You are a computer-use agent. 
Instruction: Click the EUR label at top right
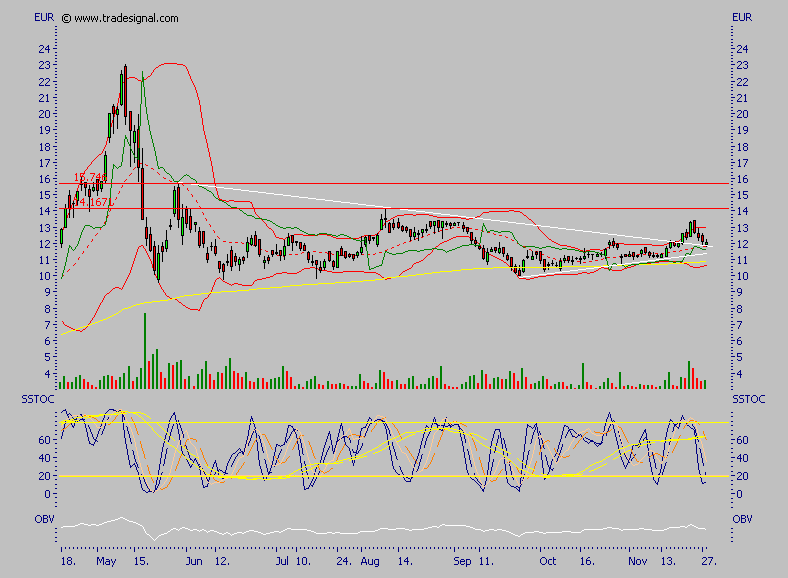point(742,18)
